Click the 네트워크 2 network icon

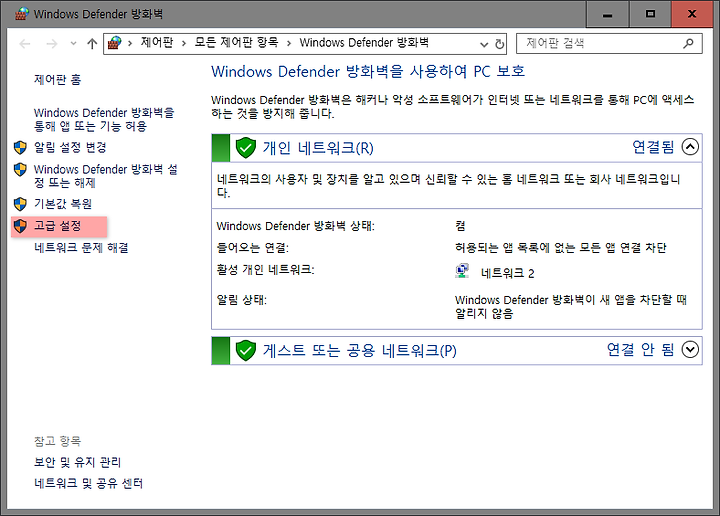(x=462, y=271)
